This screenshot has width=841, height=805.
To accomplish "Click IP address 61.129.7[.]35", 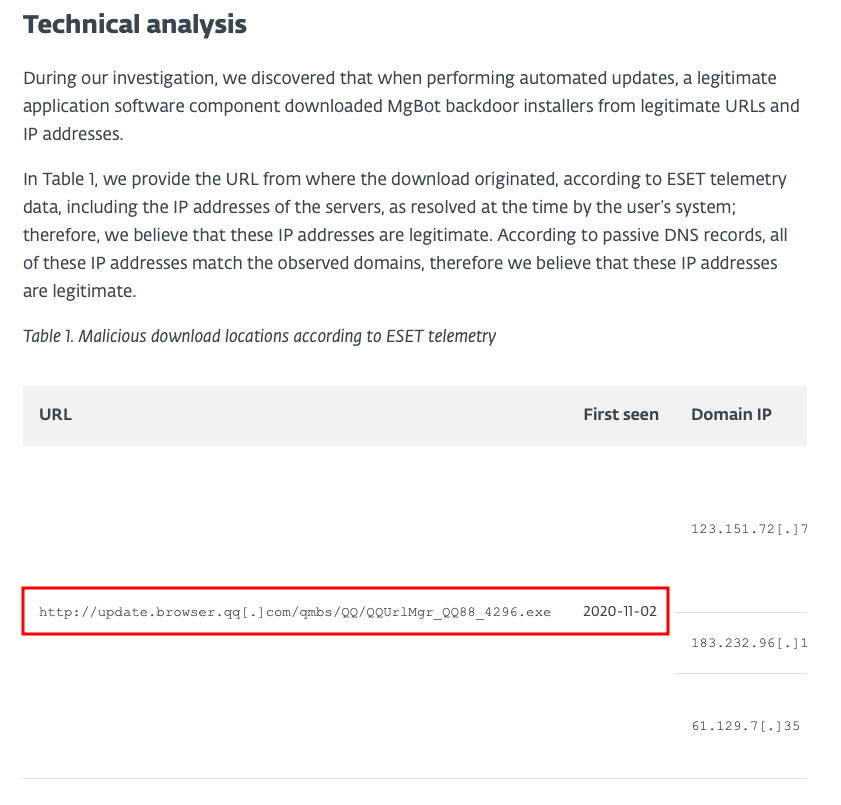I will click(x=746, y=726).
